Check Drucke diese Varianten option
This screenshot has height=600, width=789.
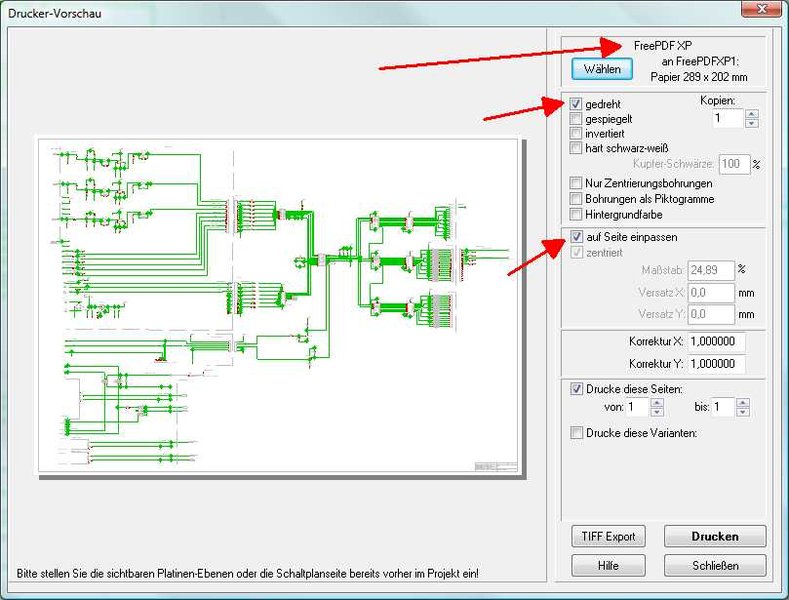pyautogui.click(x=576, y=433)
